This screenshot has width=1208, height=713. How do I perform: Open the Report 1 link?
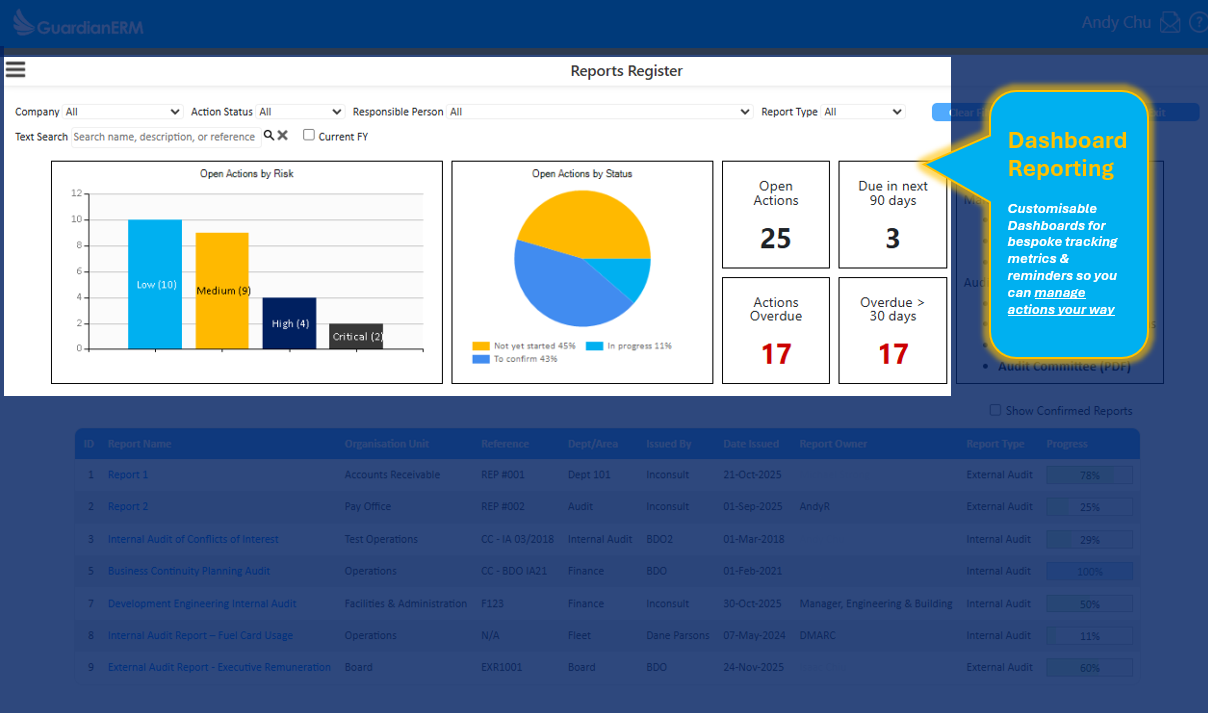point(128,475)
